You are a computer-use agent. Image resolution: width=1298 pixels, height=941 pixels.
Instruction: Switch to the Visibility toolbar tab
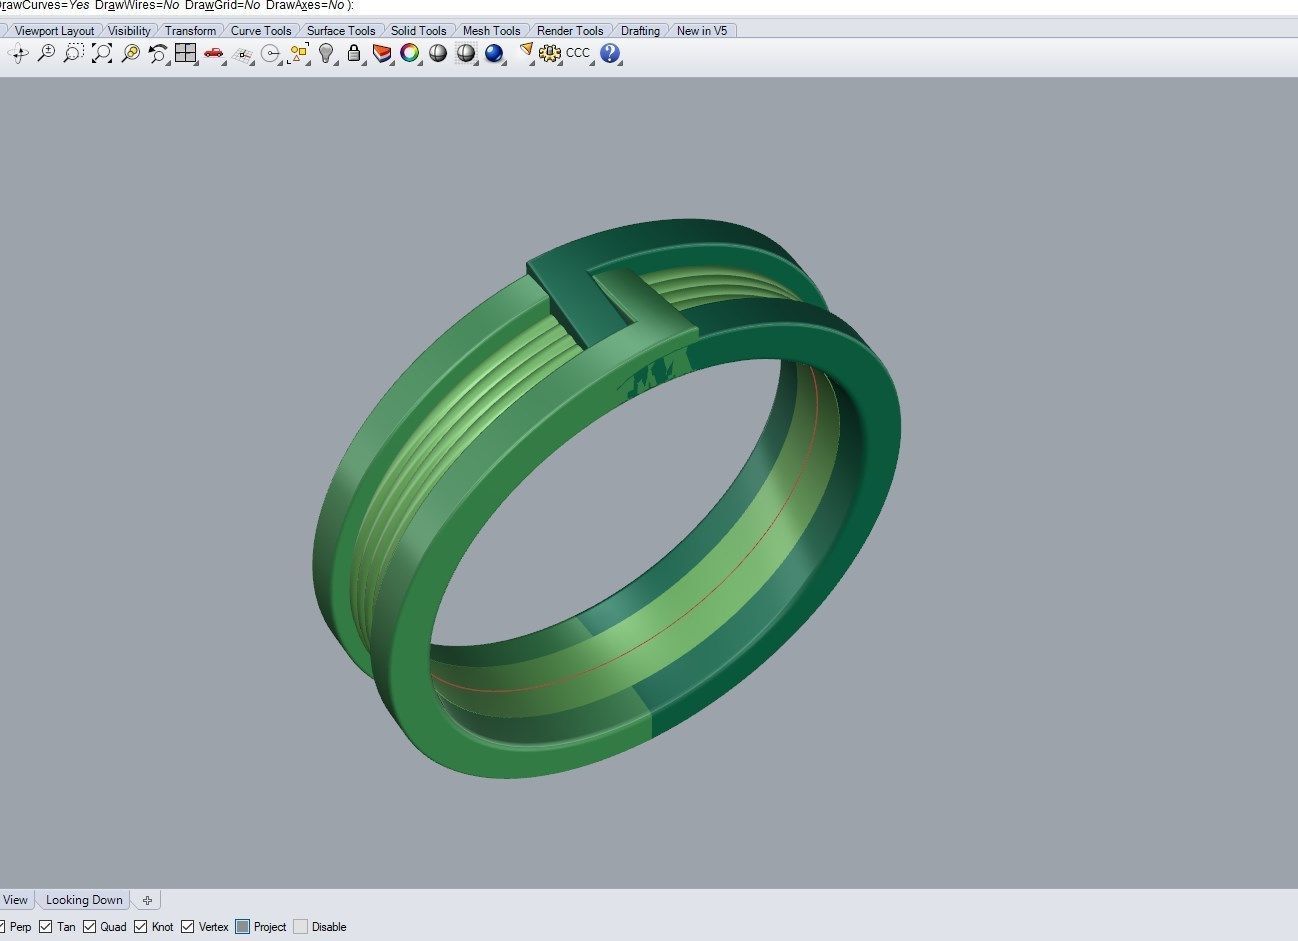coord(129,31)
